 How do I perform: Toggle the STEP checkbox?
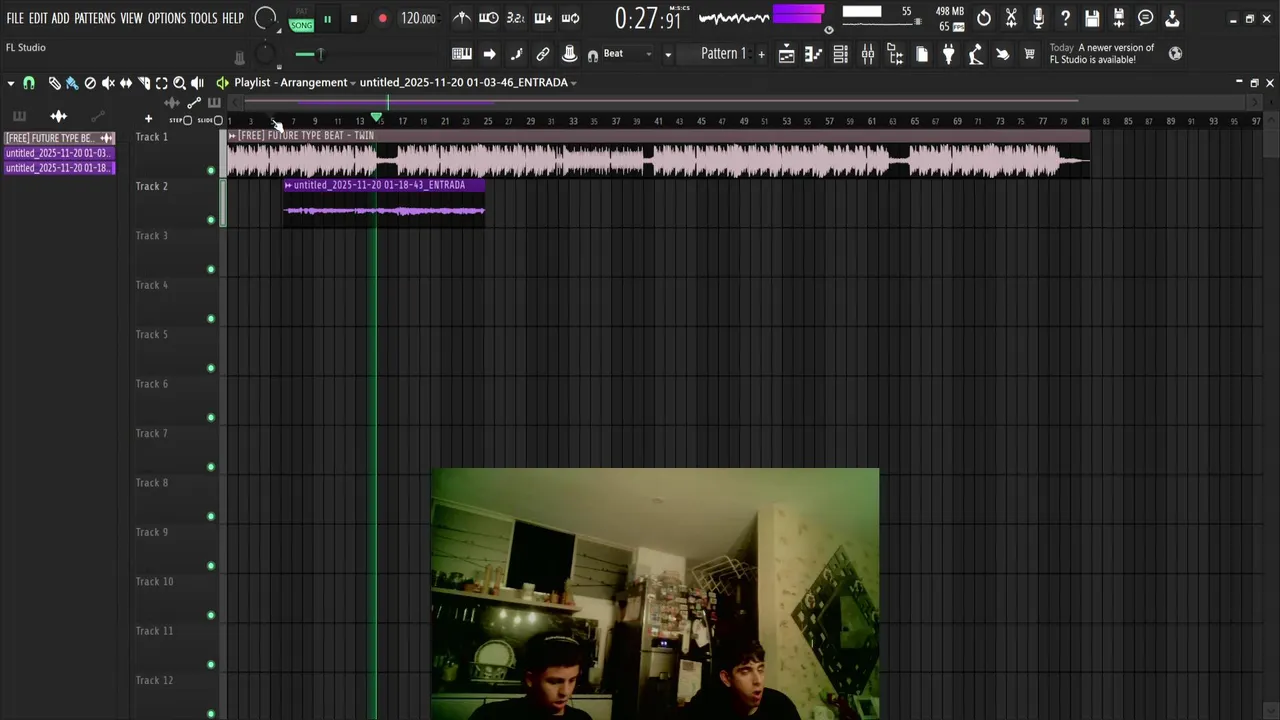point(187,120)
